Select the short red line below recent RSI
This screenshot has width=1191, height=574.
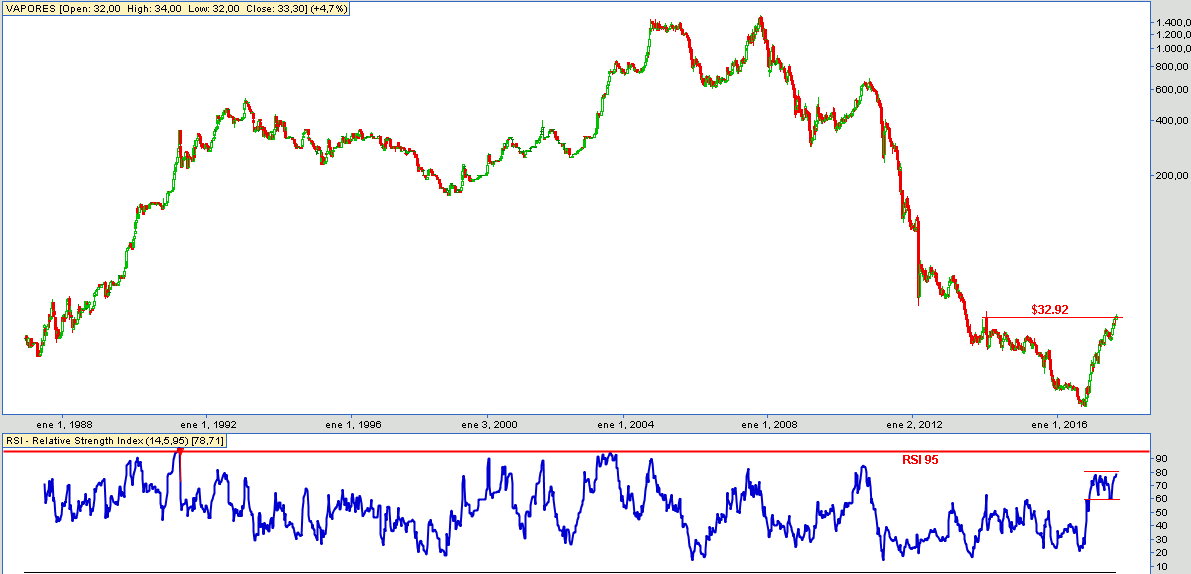click(1101, 499)
